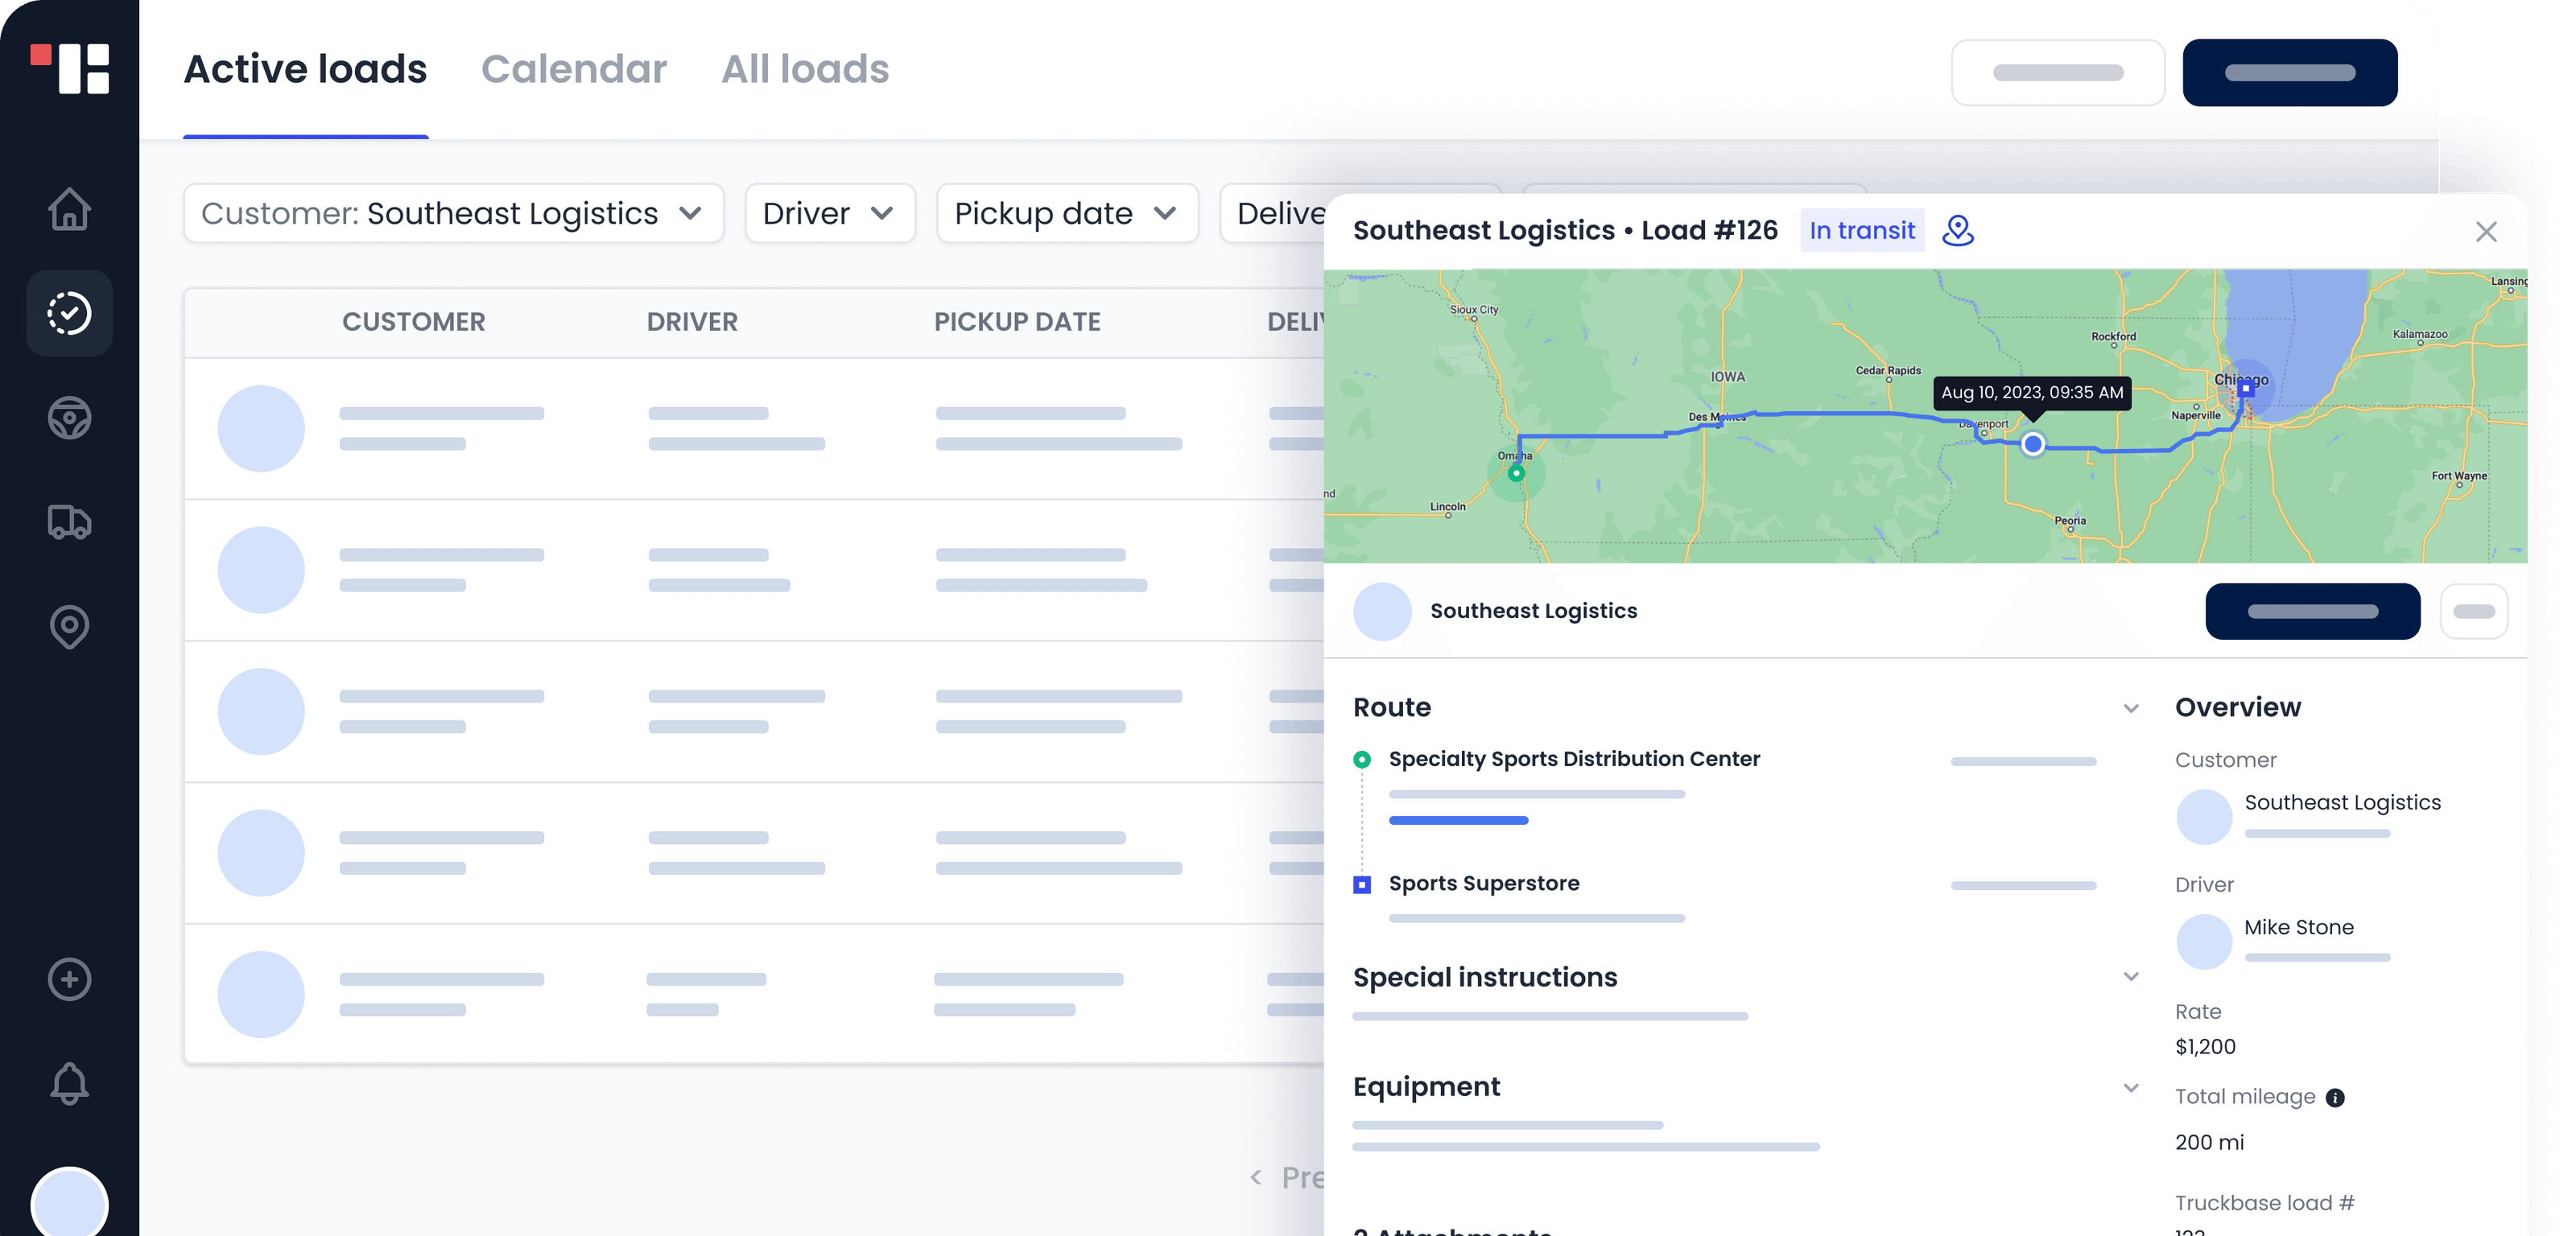Switch to the Calendar tab
This screenshot has height=1236, width=2576.
(x=574, y=68)
